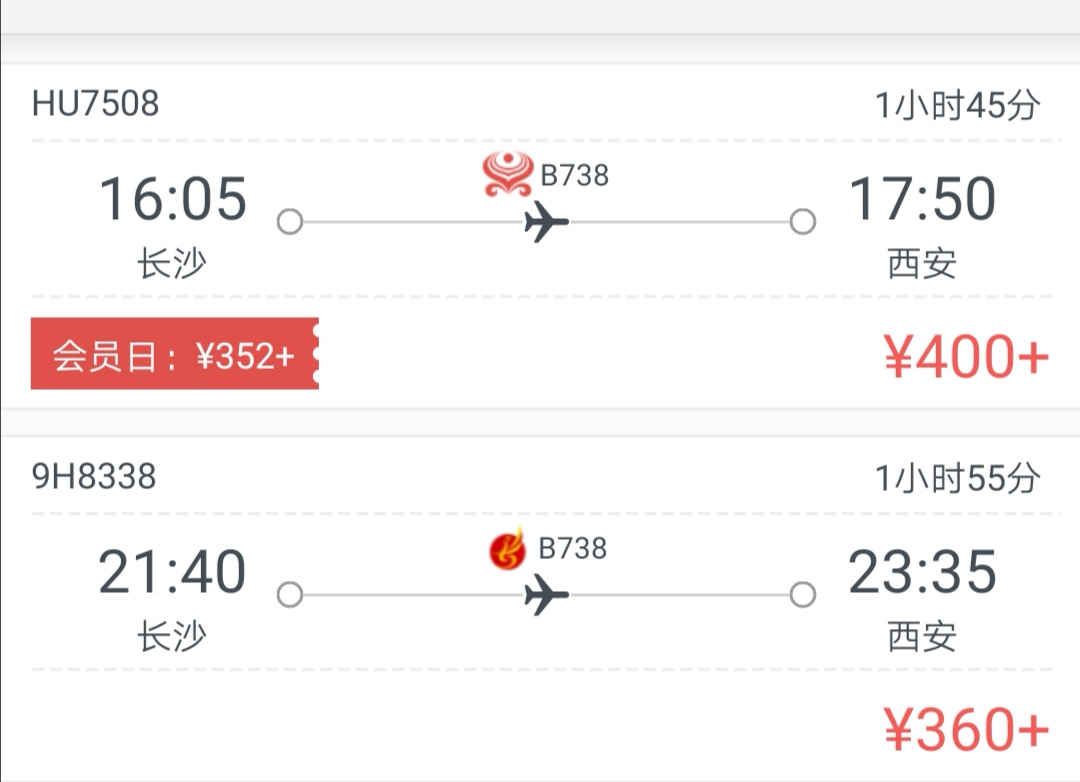Image resolution: width=1080 pixels, height=782 pixels.
Task: Click the airplane icon on HU7508 route line
Action: (x=546, y=222)
